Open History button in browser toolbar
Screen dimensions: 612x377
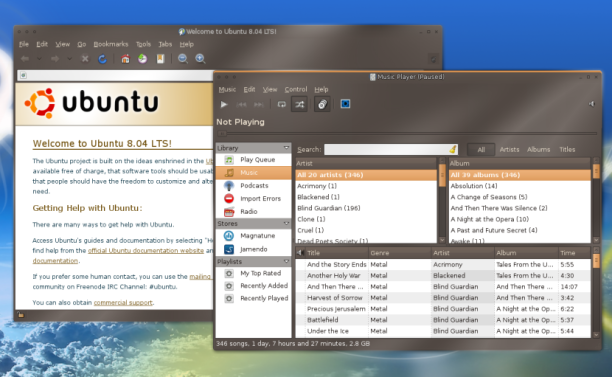point(142,59)
